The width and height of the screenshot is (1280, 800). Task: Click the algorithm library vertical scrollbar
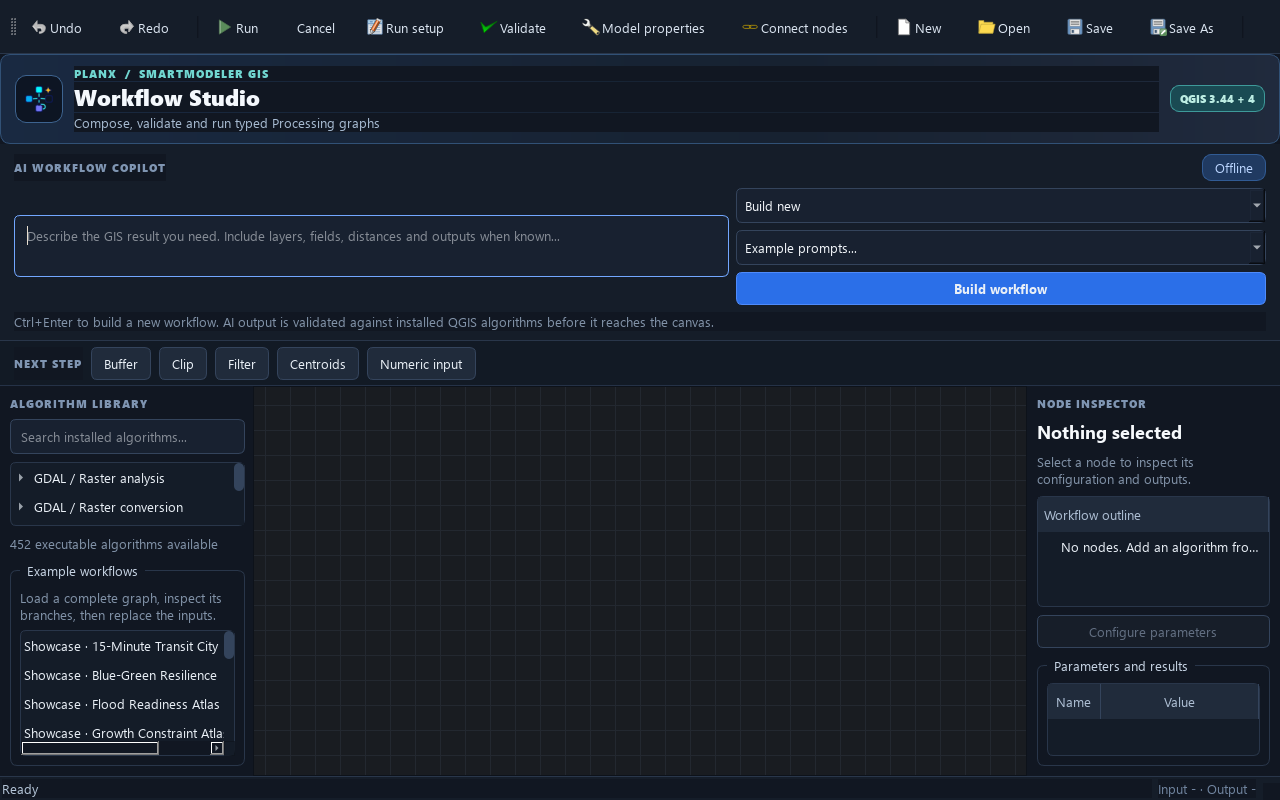point(239,477)
